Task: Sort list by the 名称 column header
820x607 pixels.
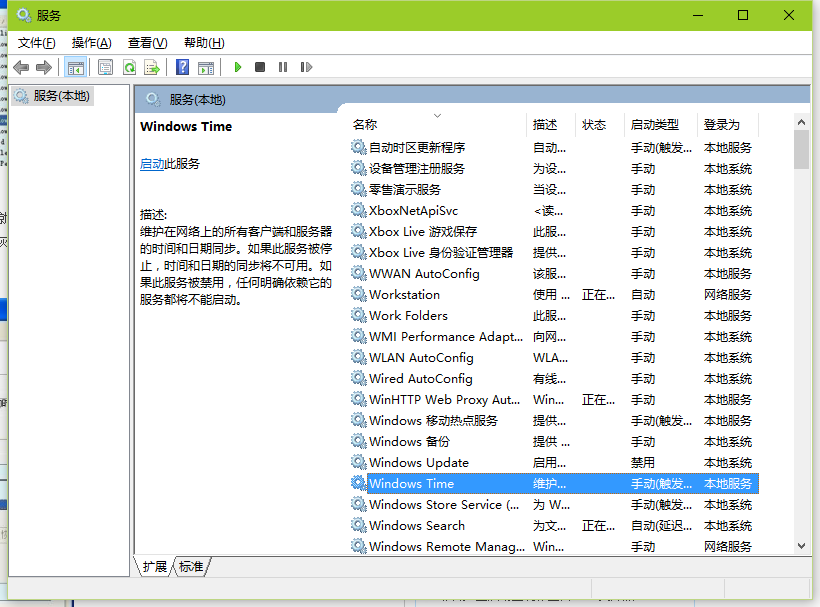Action: pos(365,125)
